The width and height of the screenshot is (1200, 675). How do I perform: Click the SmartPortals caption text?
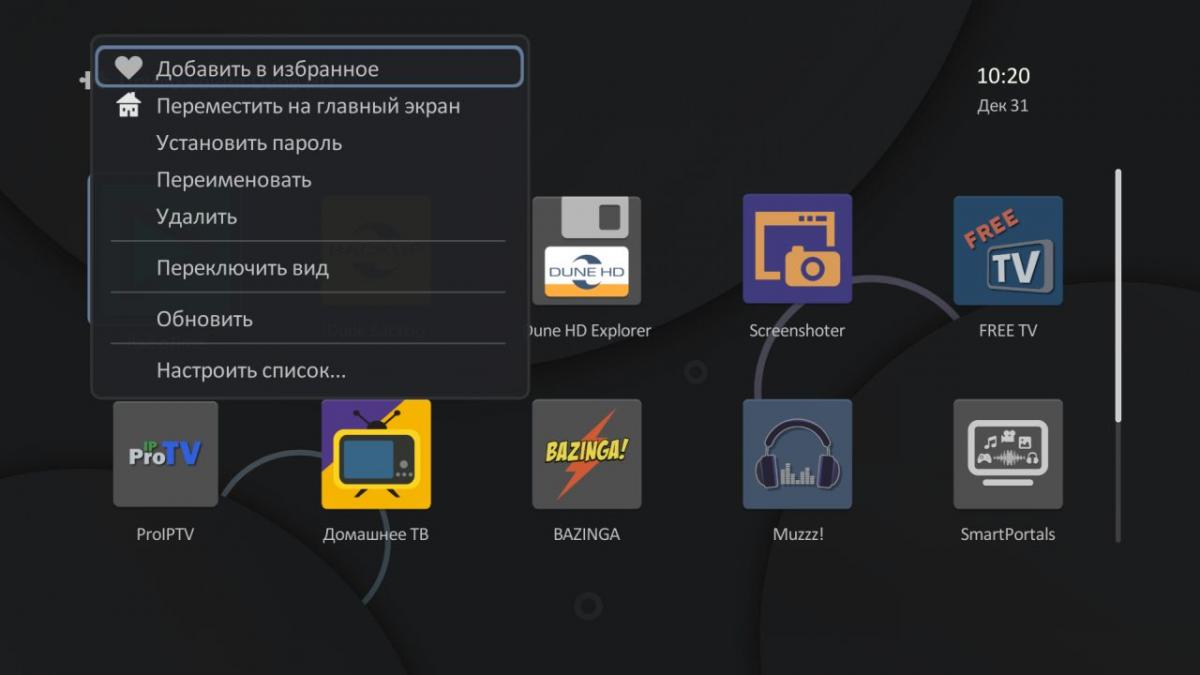1008,534
